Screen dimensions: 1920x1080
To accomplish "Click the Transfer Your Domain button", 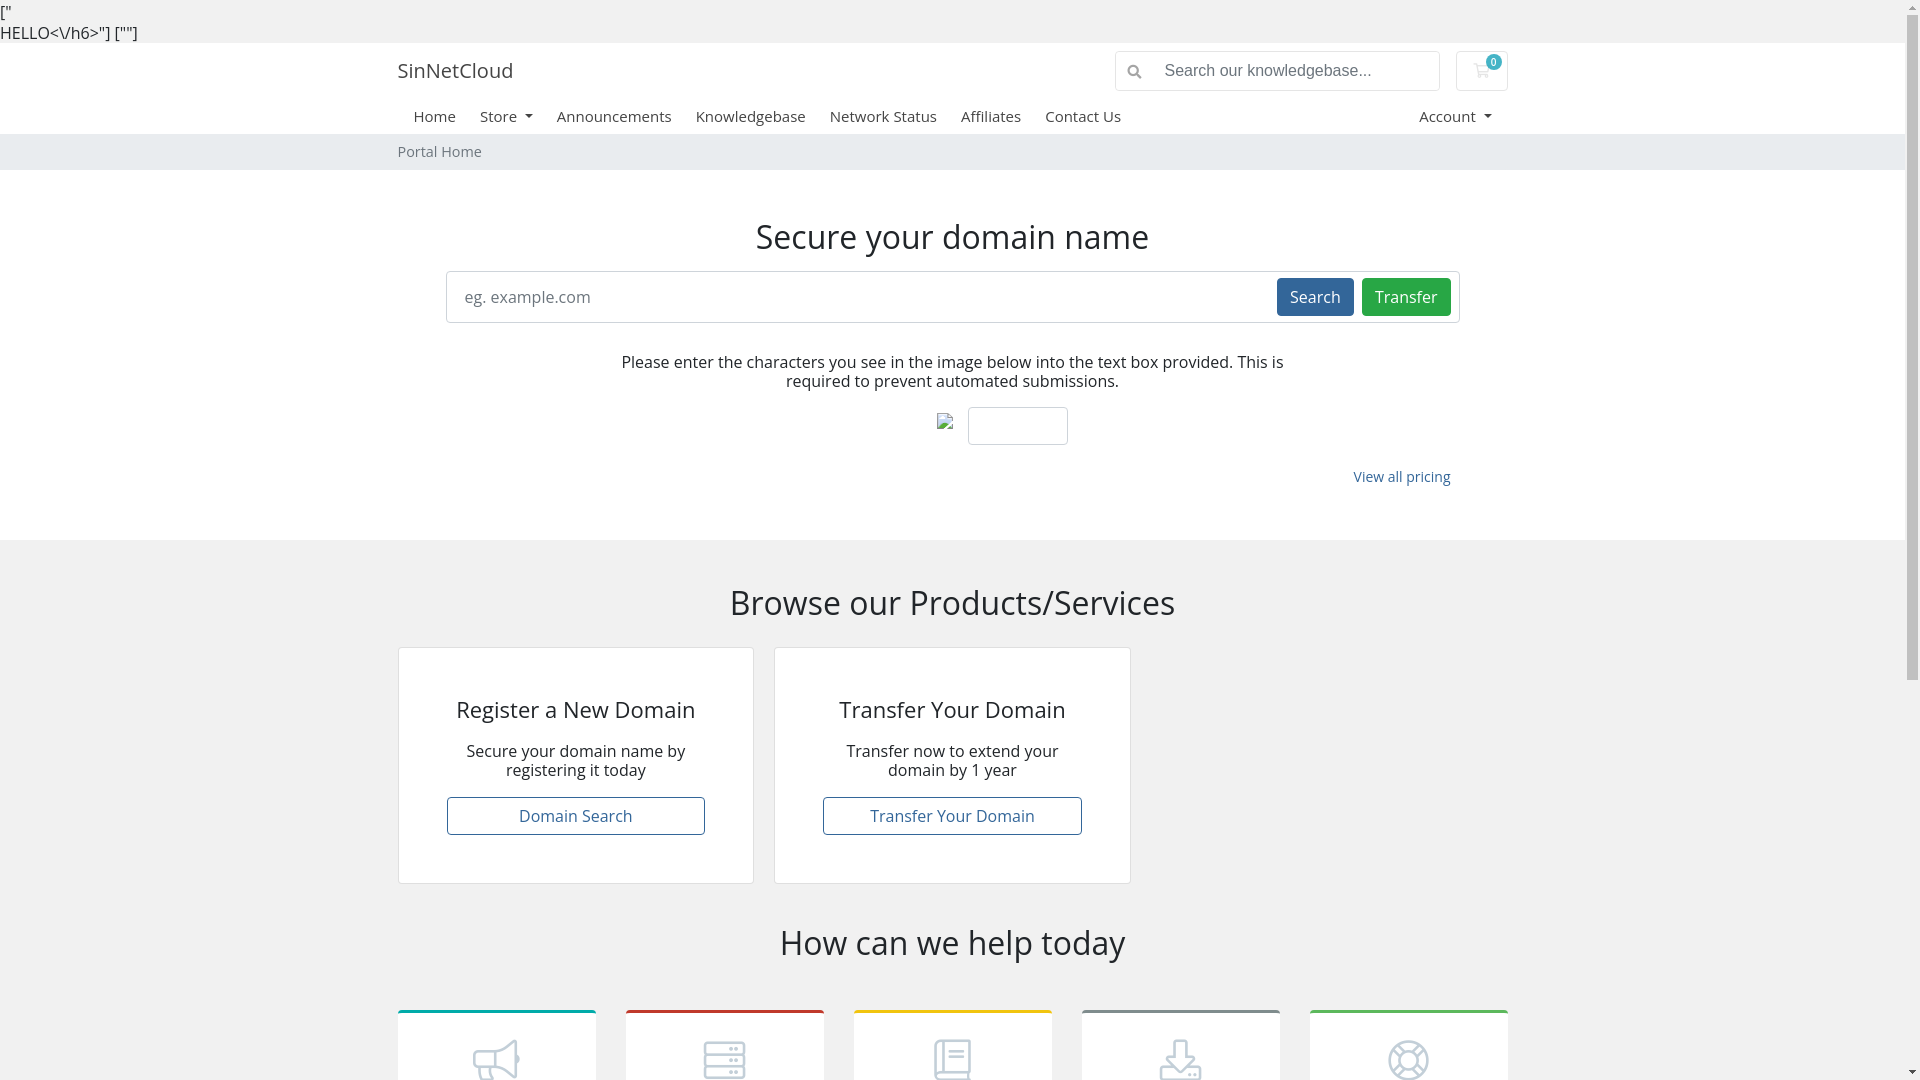I will click(x=952, y=816).
